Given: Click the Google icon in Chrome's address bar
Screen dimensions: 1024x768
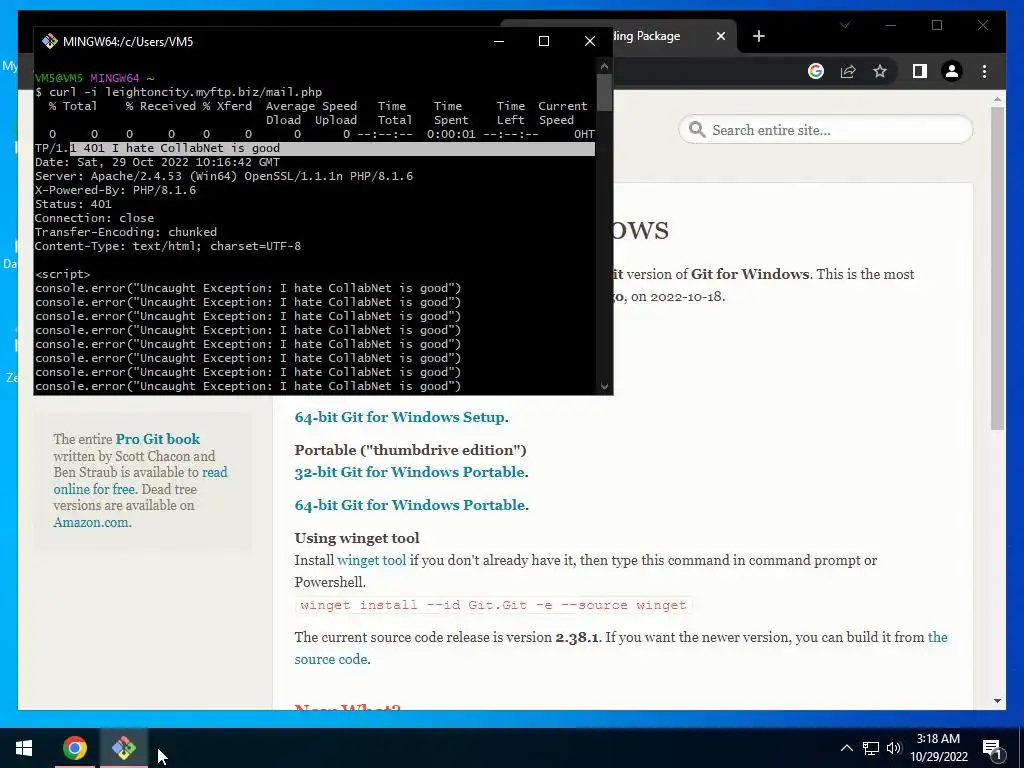Looking at the screenshot, I should point(816,71).
